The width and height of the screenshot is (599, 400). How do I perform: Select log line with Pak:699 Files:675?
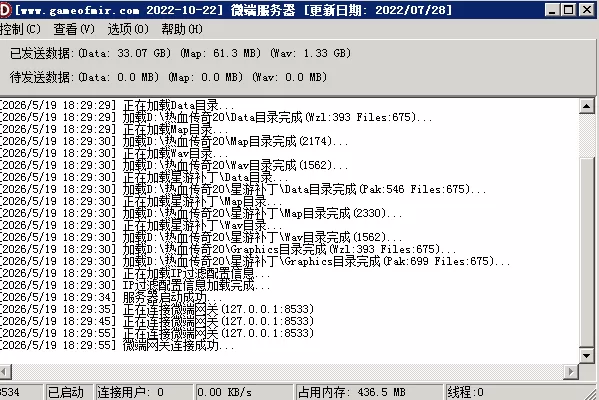tap(255, 261)
